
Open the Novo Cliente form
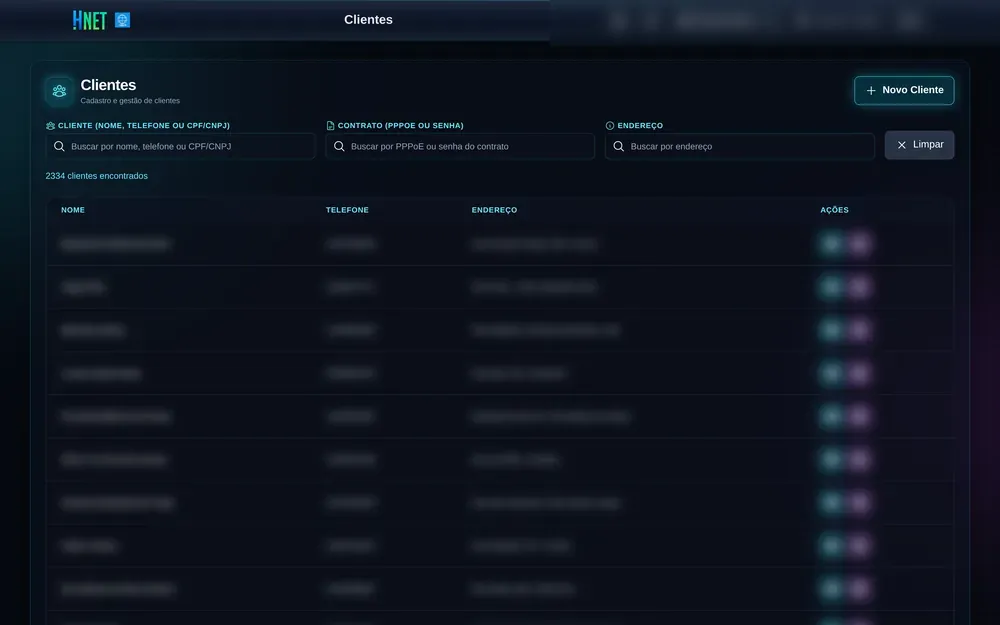pos(904,91)
